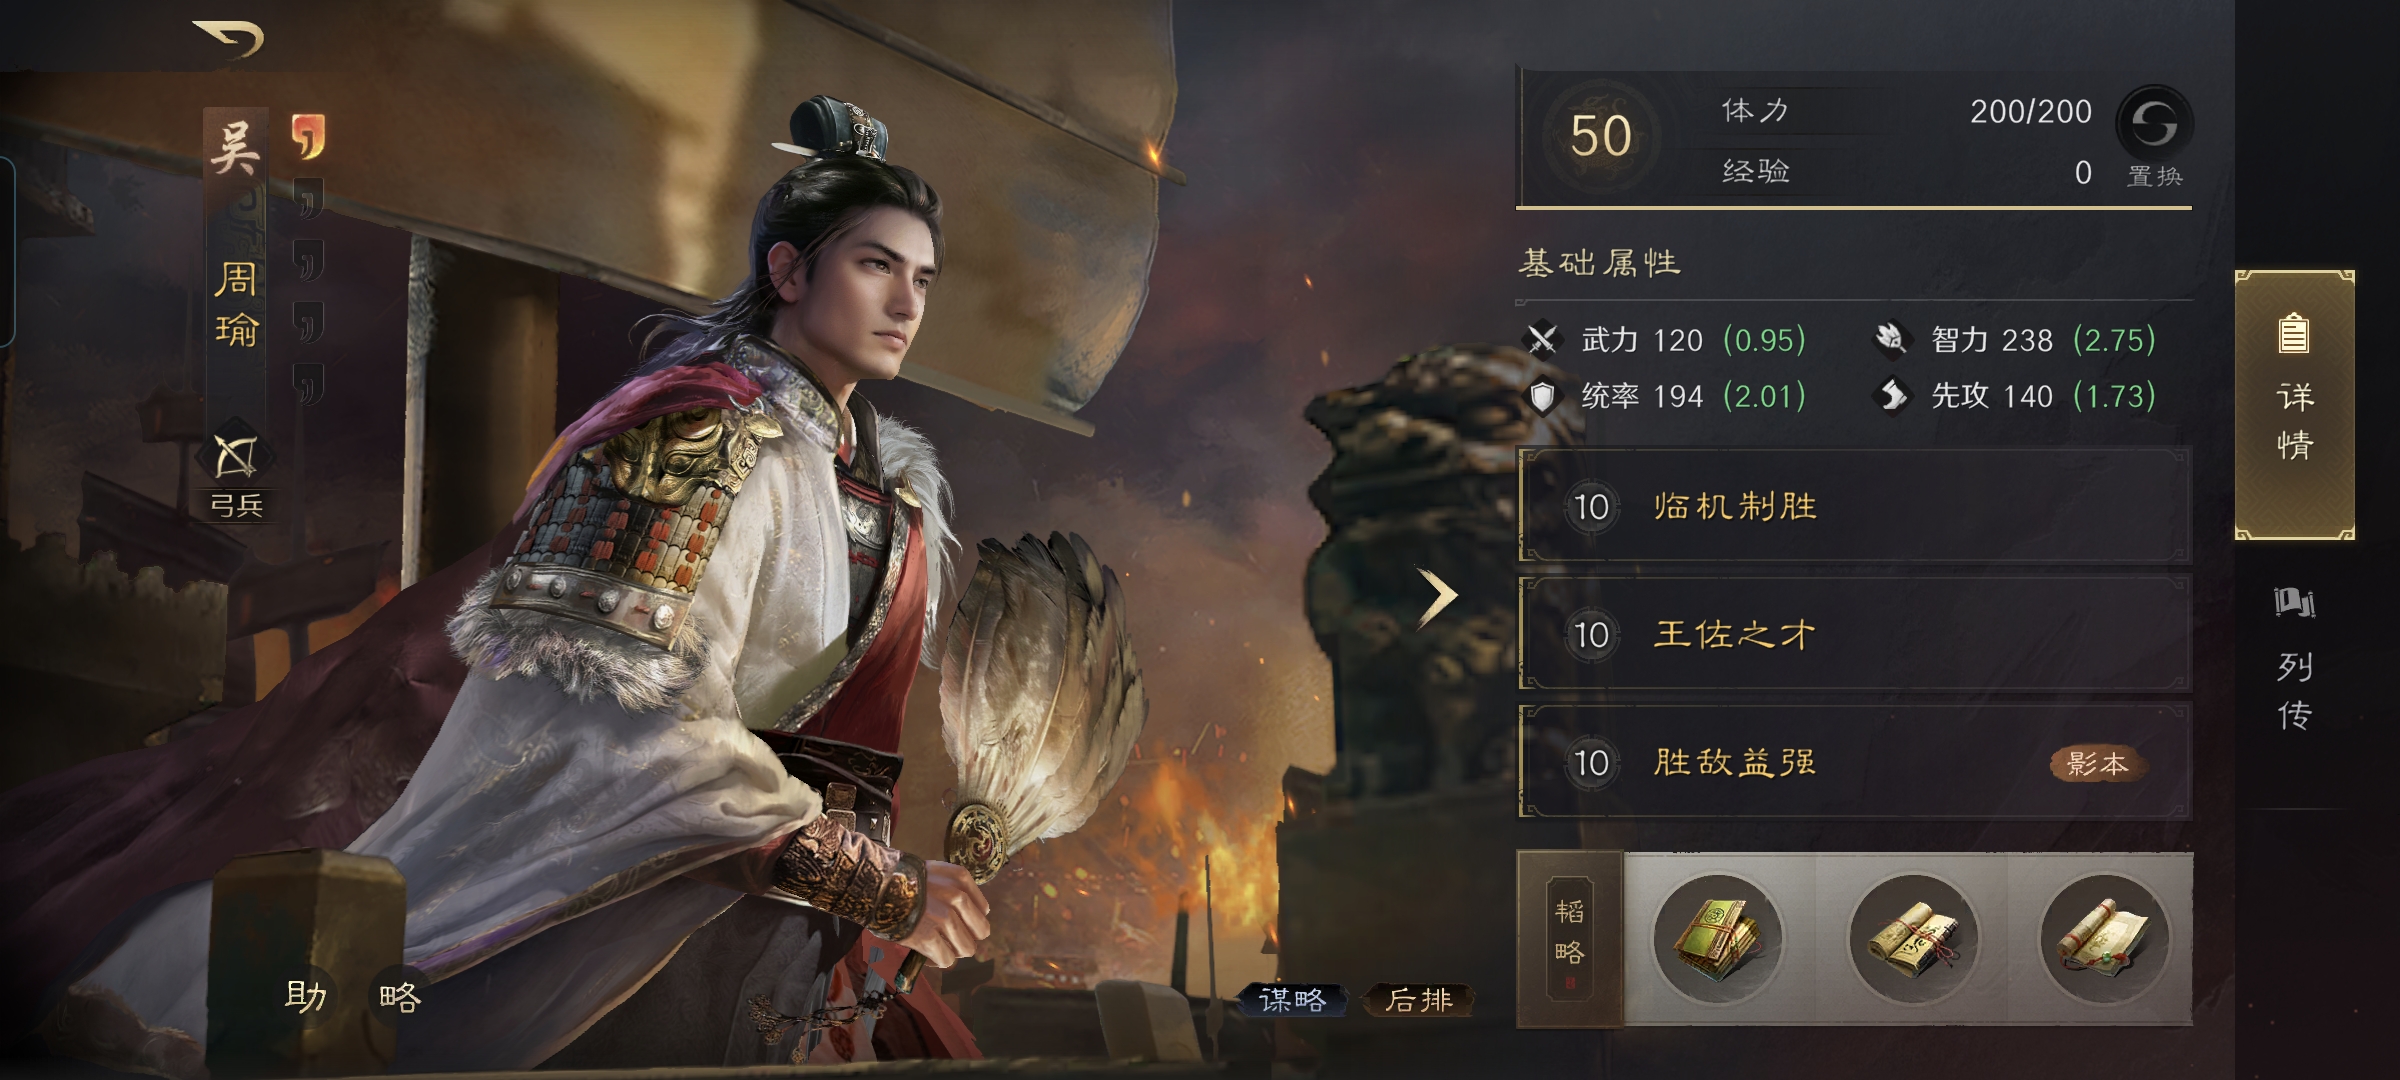Image resolution: width=2400 pixels, height=1080 pixels.
Task: Tap the lit star rank marker
Action: point(309,136)
